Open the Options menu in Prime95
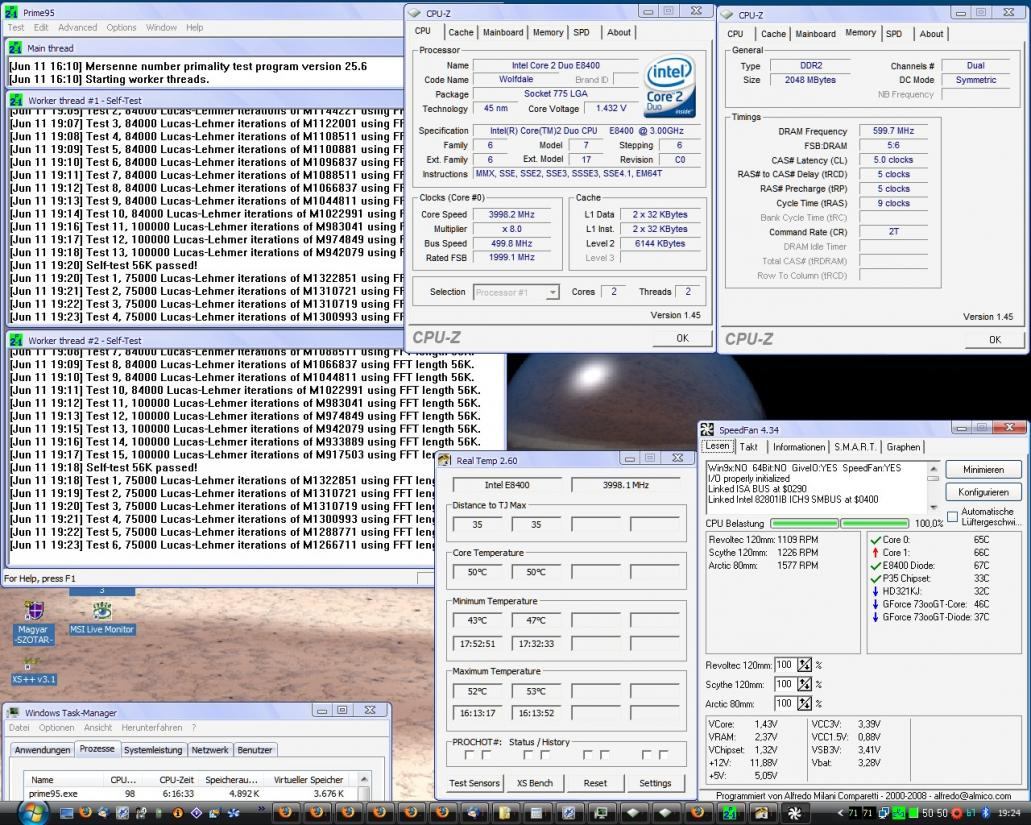Image resolution: width=1031 pixels, height=825 pixels. pyautogui.click(x=121, y=28)
